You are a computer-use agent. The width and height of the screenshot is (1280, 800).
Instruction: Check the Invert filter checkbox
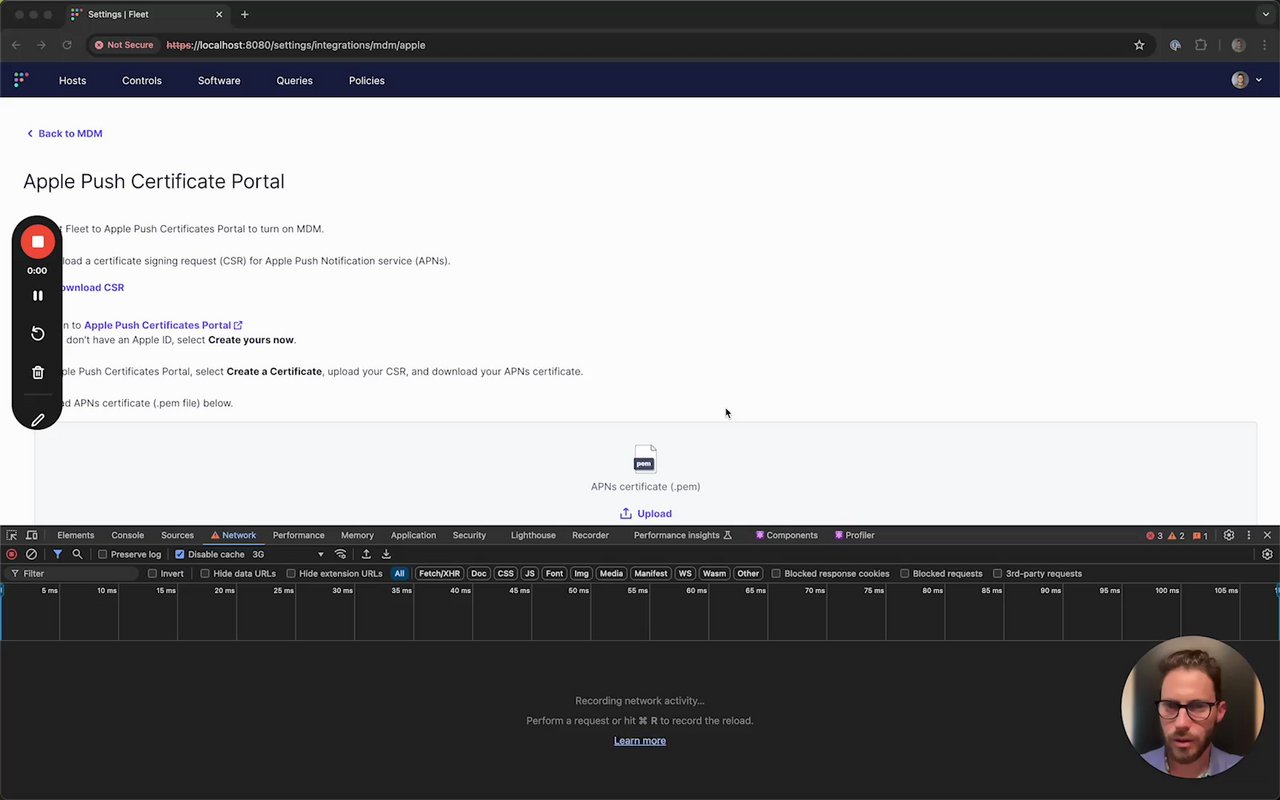152,574
